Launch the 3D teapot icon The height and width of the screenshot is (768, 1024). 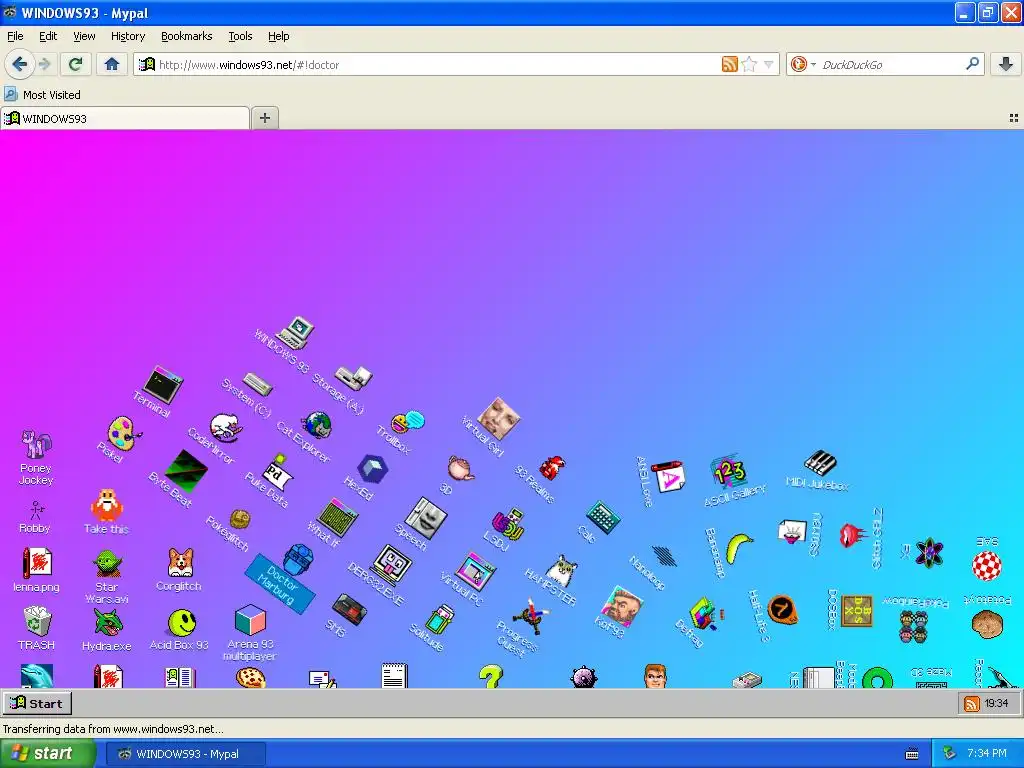point(460,468)
